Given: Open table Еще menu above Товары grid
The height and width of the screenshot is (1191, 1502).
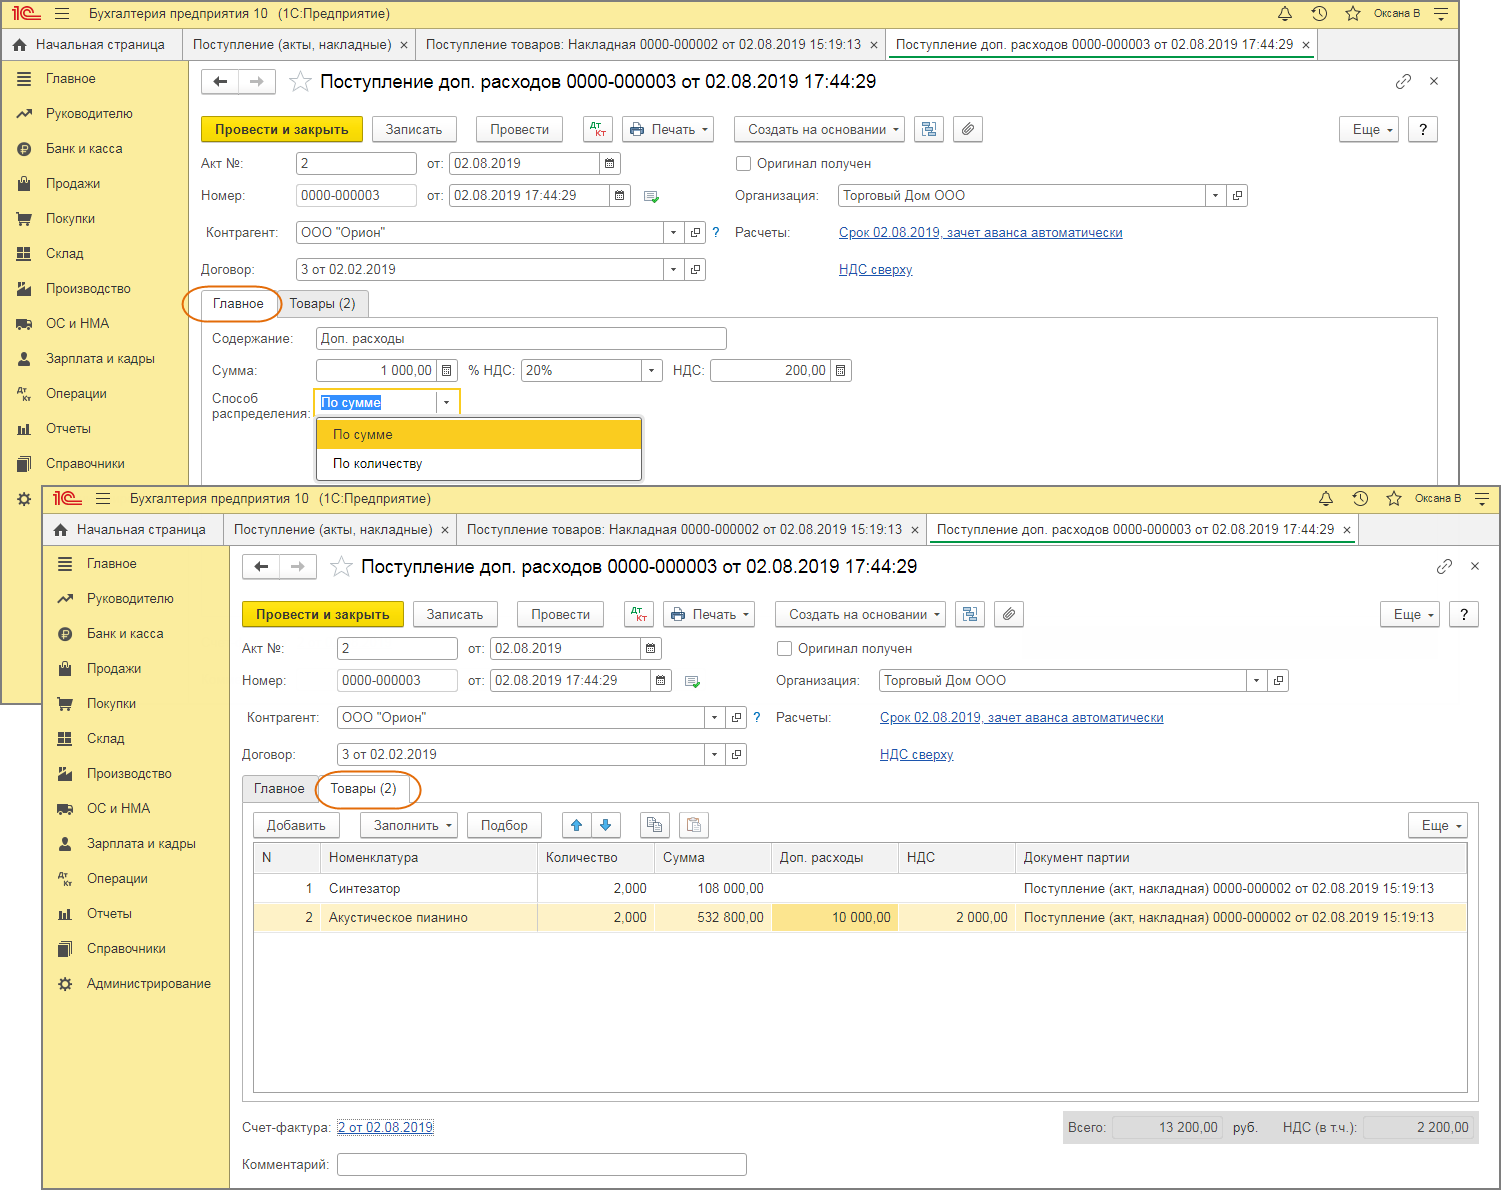Looking at the screenshot, I should coord(1437,825).
